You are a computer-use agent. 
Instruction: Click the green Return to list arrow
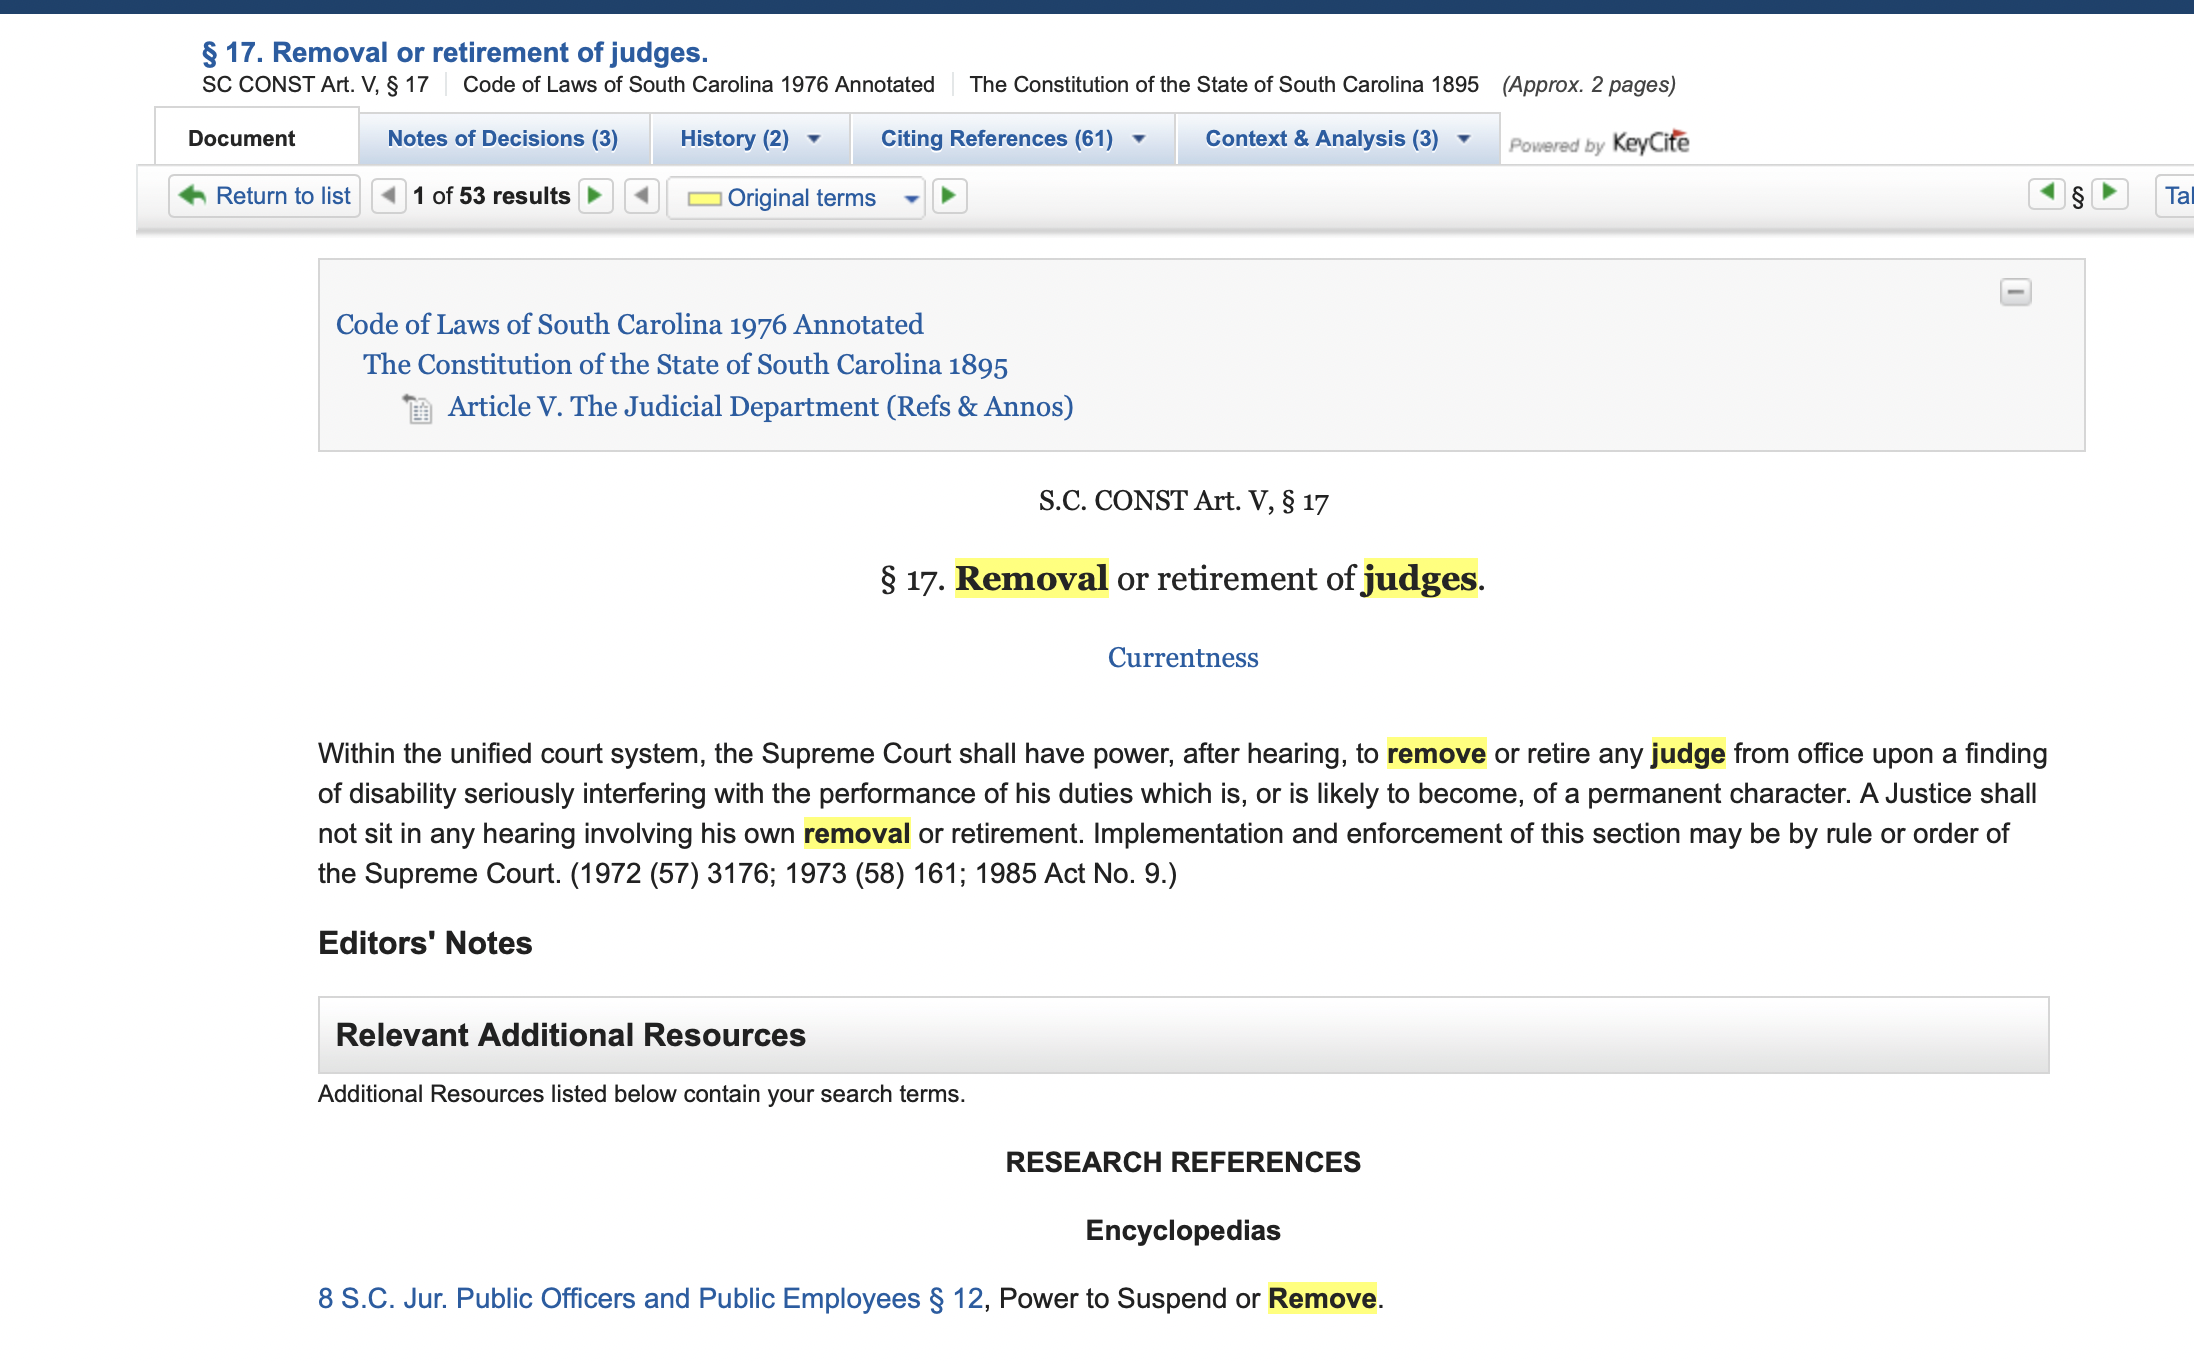click(x=192, y=195)
